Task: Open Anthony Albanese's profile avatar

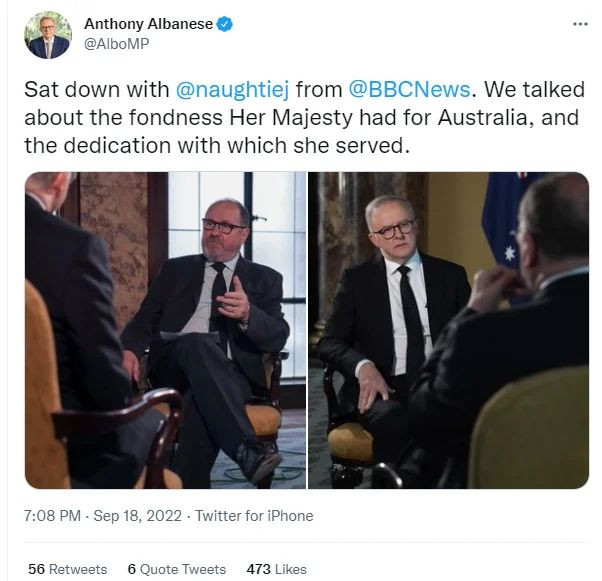Action: (48, 35)
